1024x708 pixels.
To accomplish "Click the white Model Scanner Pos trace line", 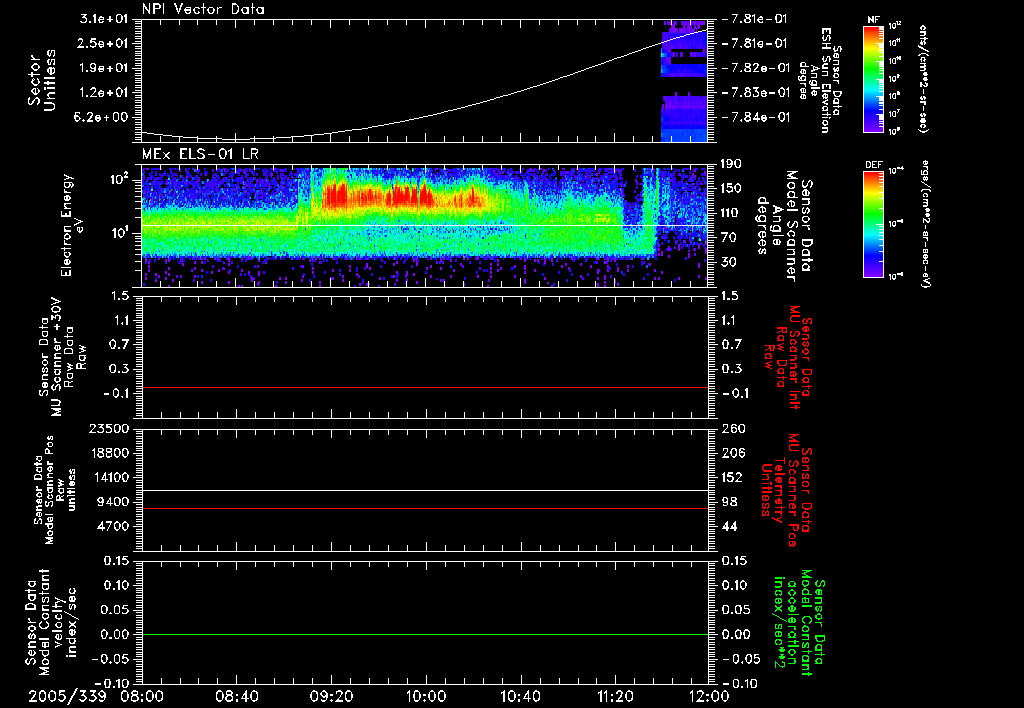I will pyautogui.click(x=425, y=490).
